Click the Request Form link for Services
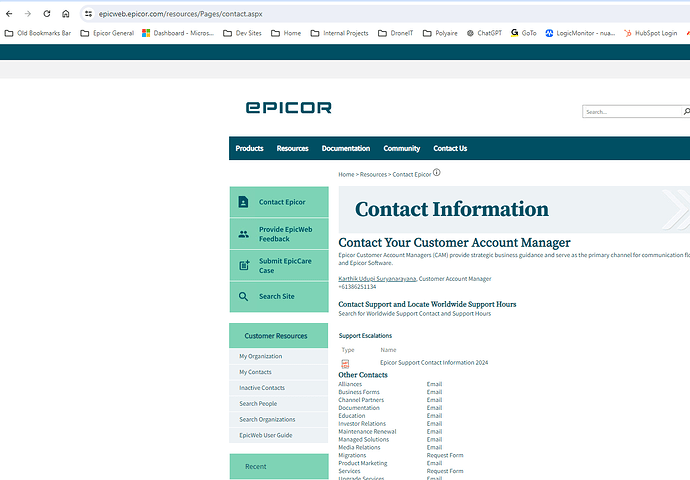This screenshot has height=480, width=690. (445, 471)
